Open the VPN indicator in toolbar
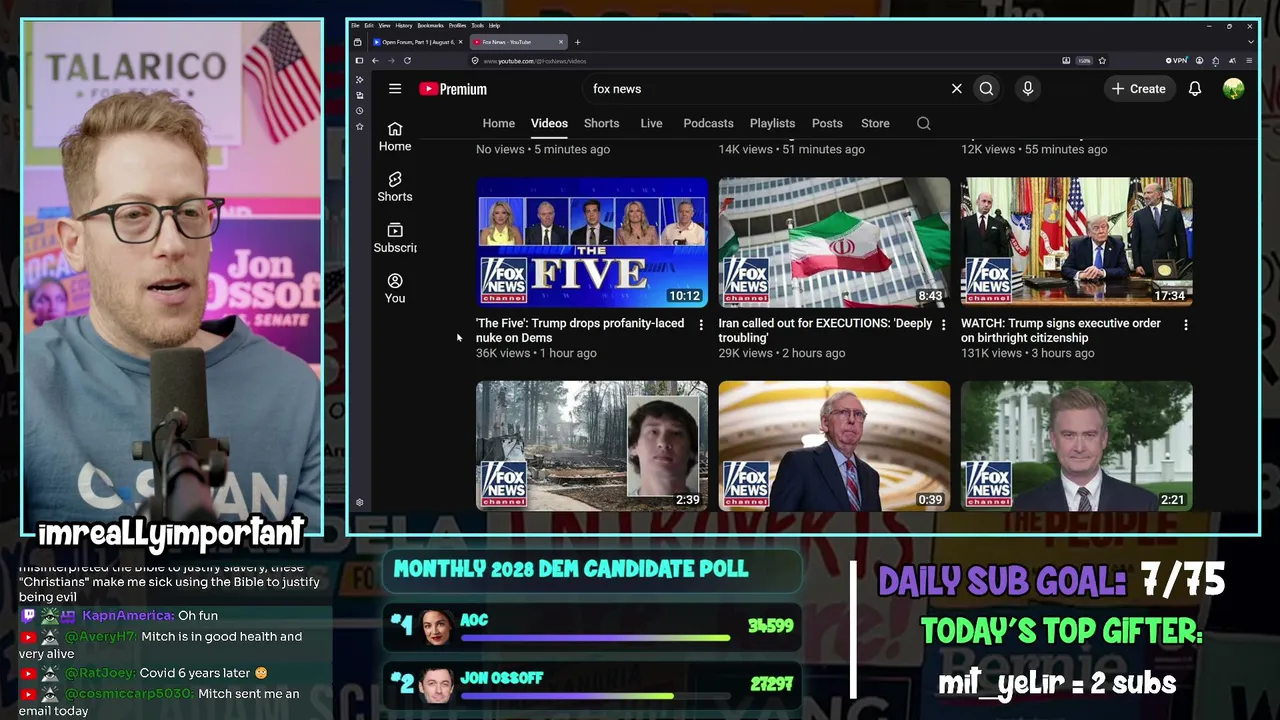This screenshot has height=720, width=1280. pyautogui.click(x=1176, y=61)
